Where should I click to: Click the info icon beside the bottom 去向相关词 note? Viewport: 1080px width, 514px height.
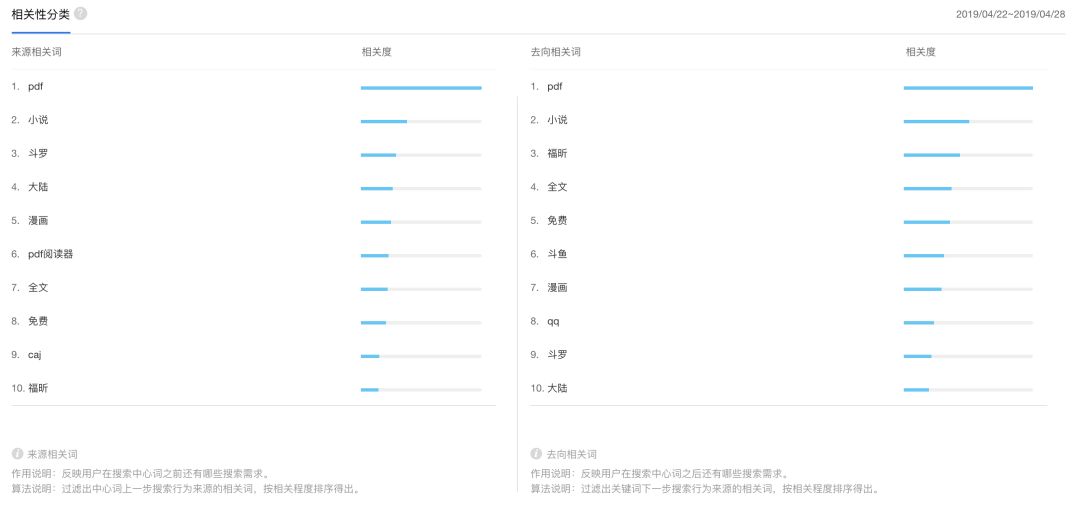pos(536,454)
